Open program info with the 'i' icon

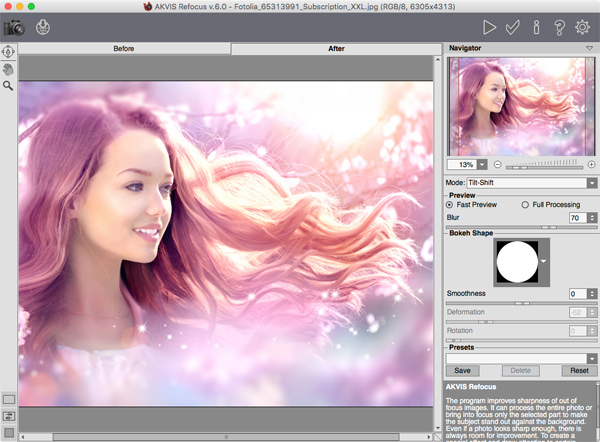pos(537,27)
